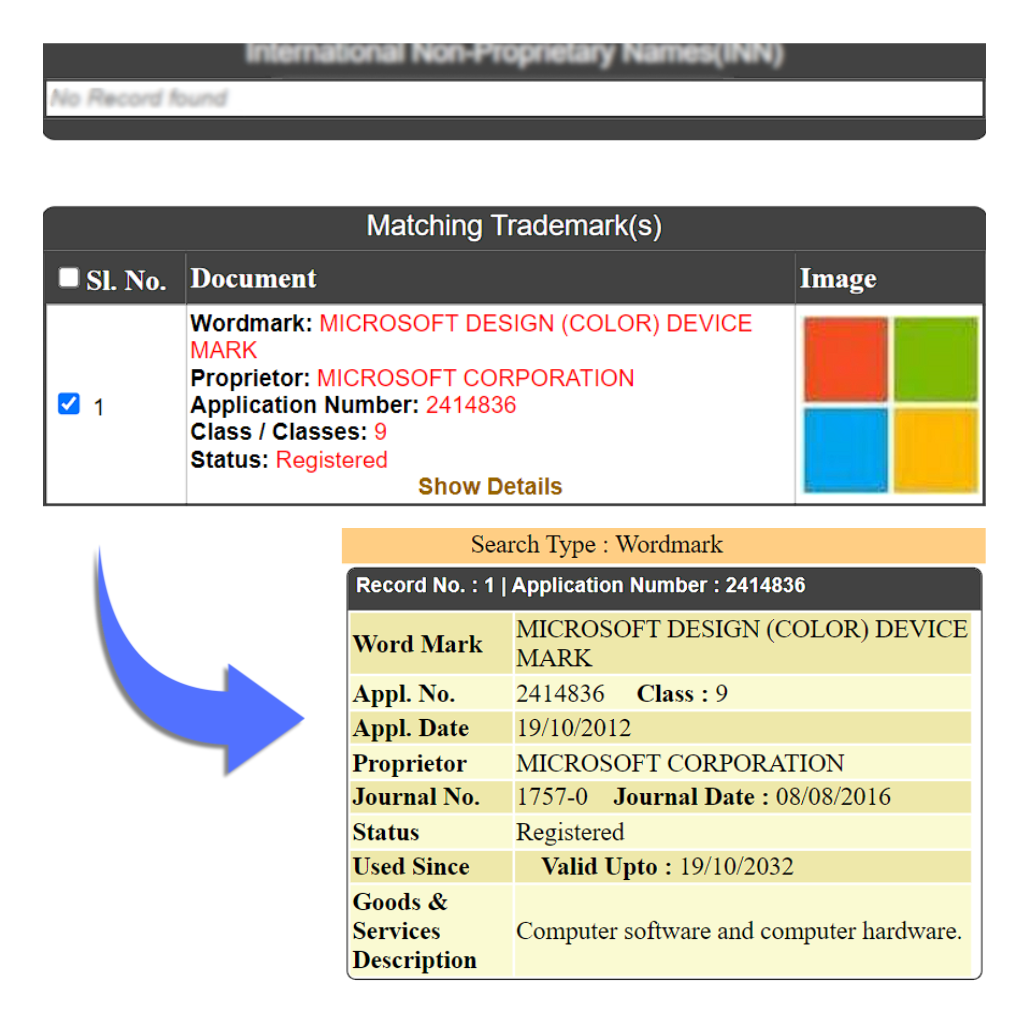
Task: Click the Goods & Services description text
Action: [x=738, y=931]
